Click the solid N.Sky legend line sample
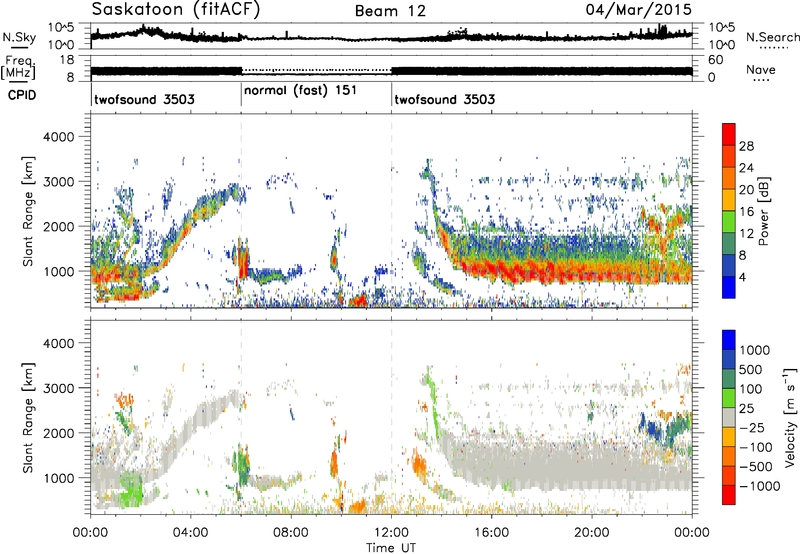This screenshot has width=800, height=554. (19, 48)
